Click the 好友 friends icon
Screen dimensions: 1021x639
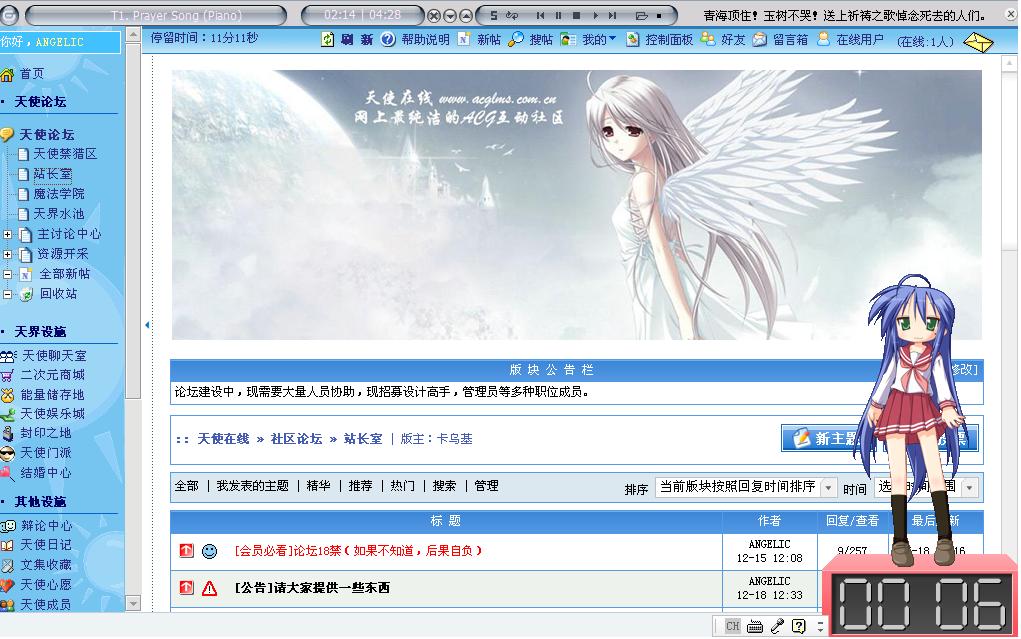708,40
